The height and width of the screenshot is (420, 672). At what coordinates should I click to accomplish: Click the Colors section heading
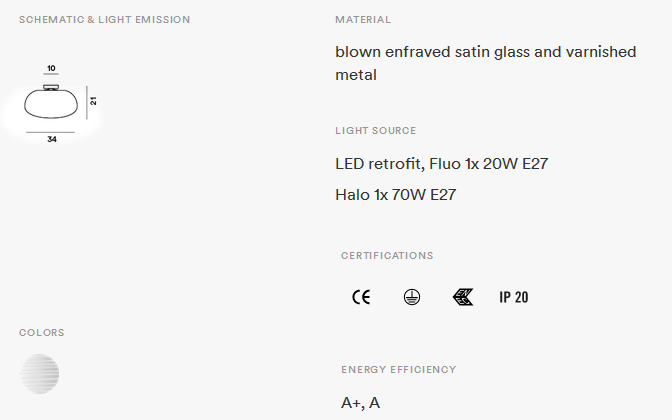42,333
